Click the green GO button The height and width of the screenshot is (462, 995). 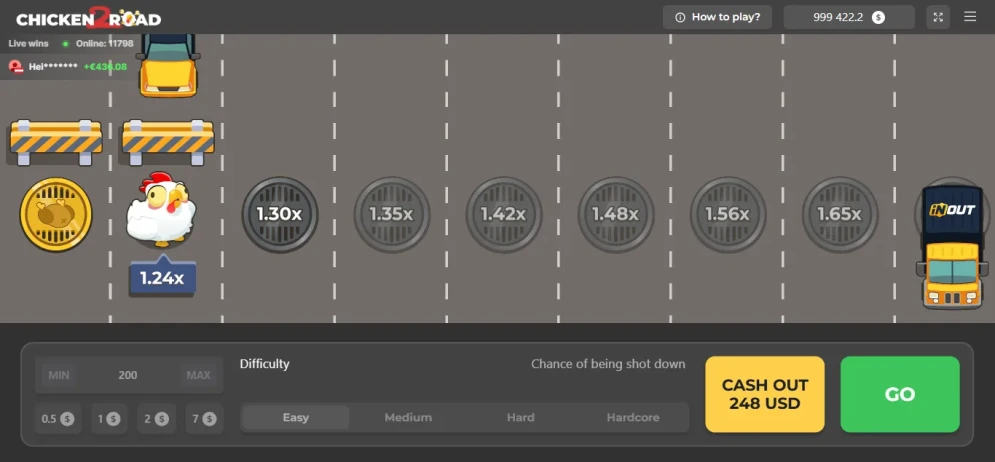(x=900, y=394)
